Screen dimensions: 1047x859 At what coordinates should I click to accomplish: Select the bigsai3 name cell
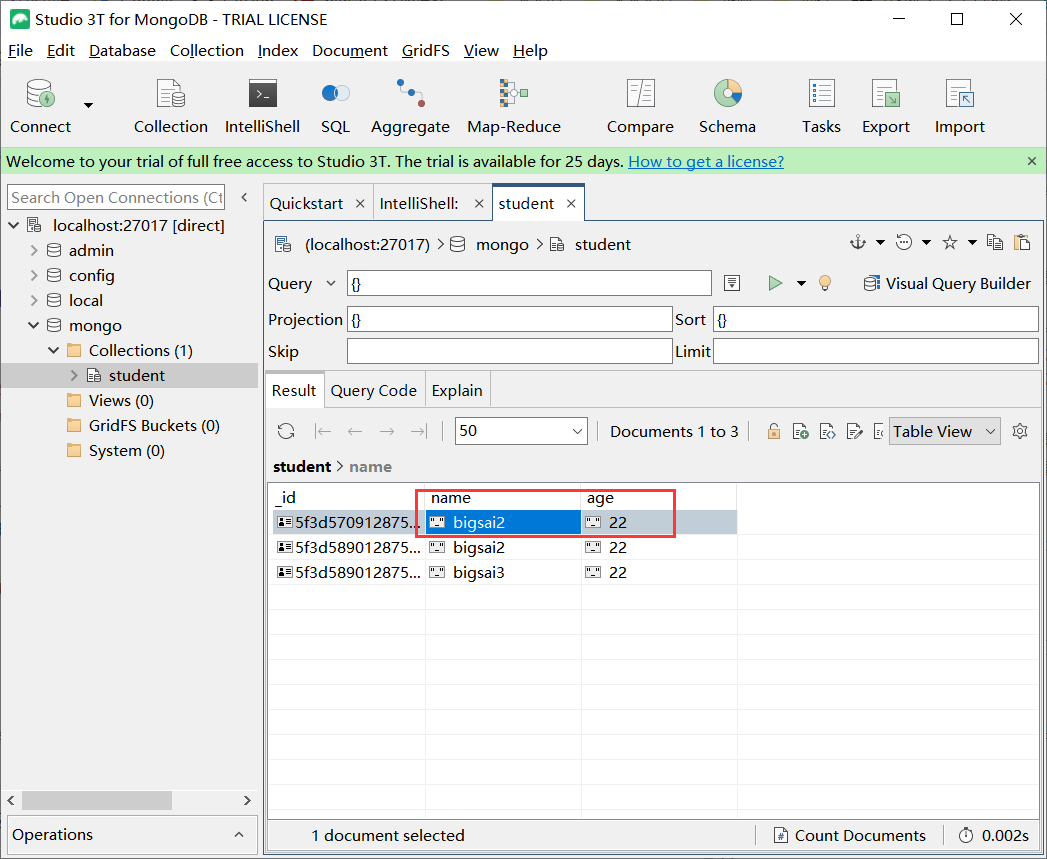pos(503,572)
